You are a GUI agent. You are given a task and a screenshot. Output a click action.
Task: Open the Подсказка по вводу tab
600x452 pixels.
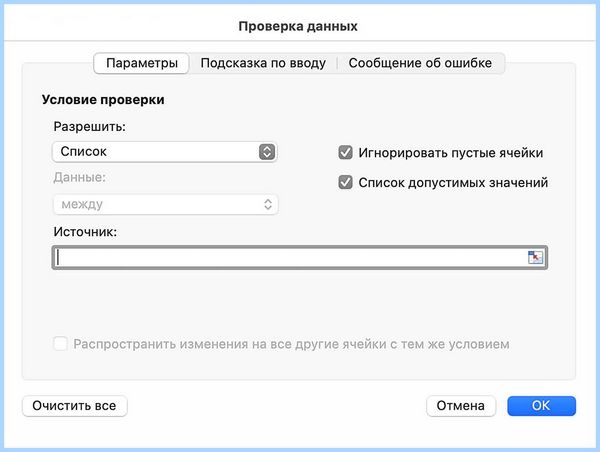263,63
